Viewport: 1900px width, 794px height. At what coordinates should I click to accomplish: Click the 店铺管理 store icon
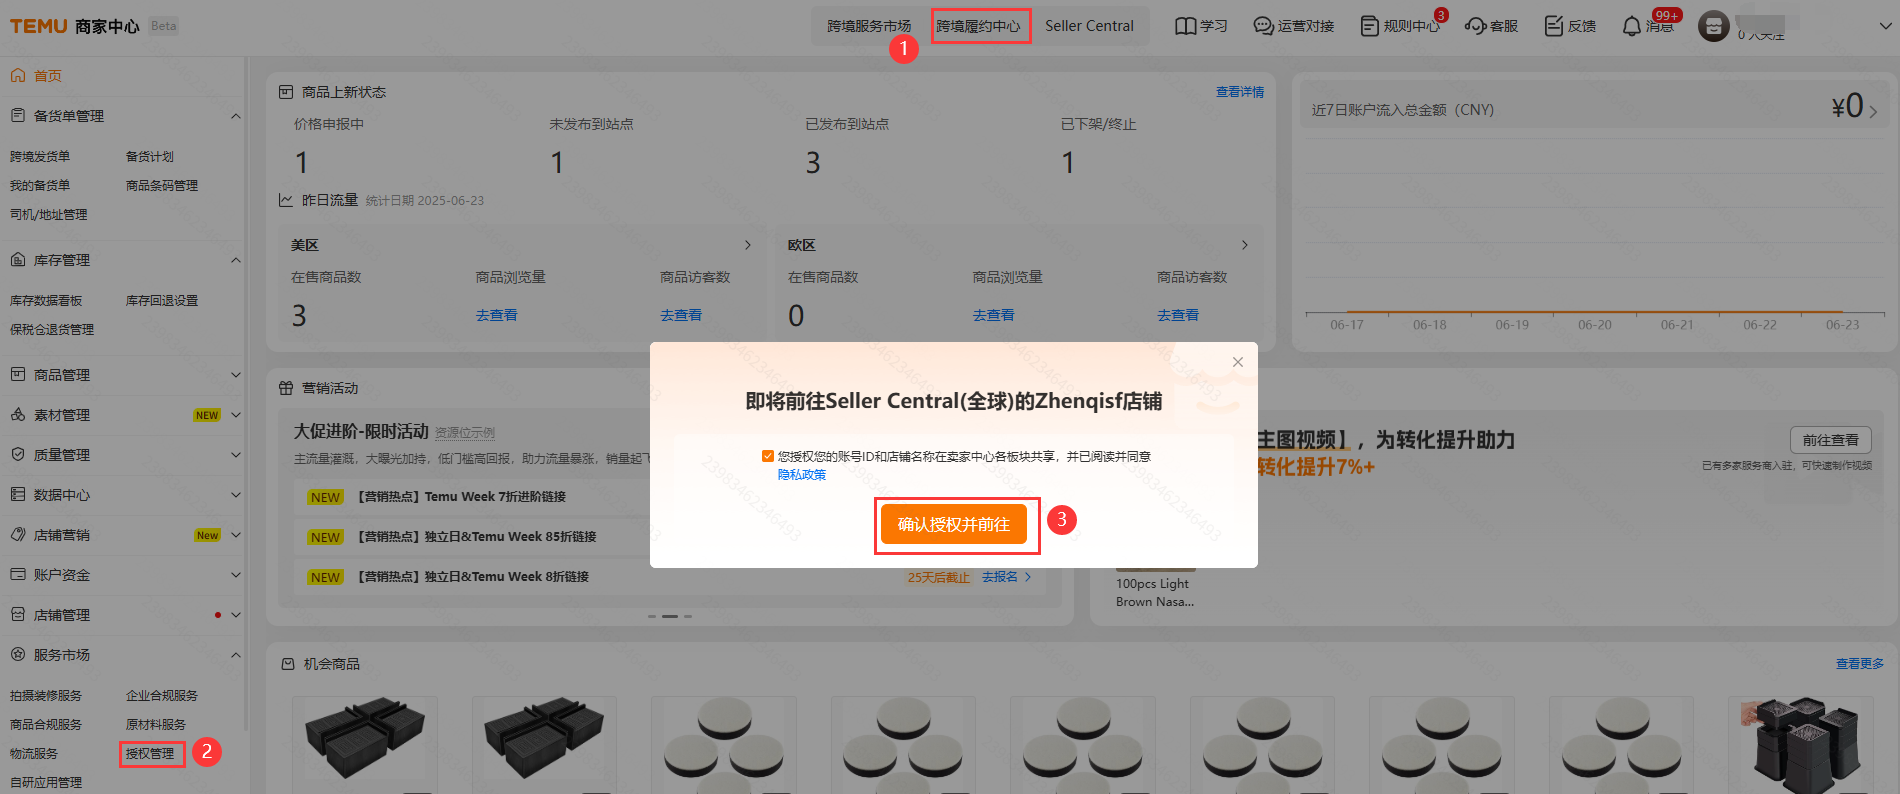(18, 615)
